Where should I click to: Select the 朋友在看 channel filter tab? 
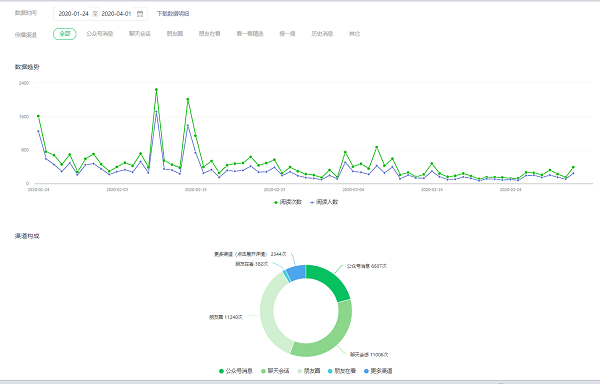(209, 34)
